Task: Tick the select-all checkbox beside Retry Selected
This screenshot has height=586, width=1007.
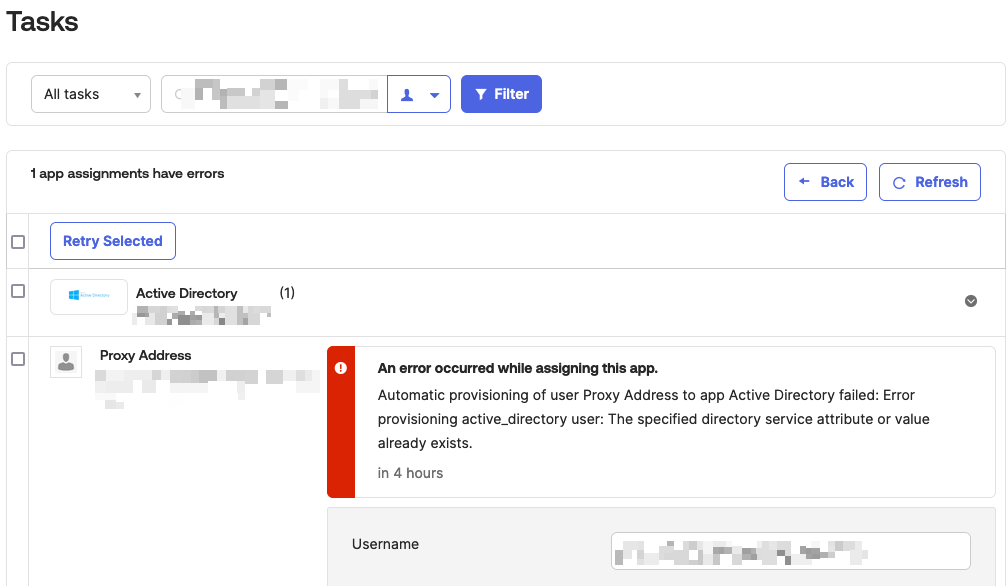Action: (x=18, y=242)
